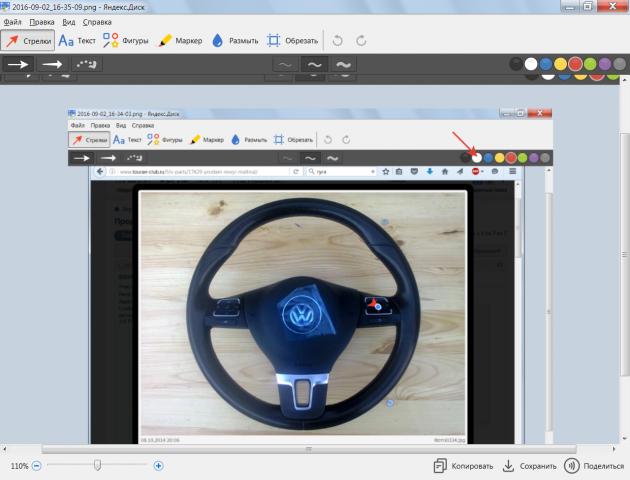Viewport: 630px width, 480px height.
Task: Choose the second thin arrow style
Action: (x=52, y=64)
